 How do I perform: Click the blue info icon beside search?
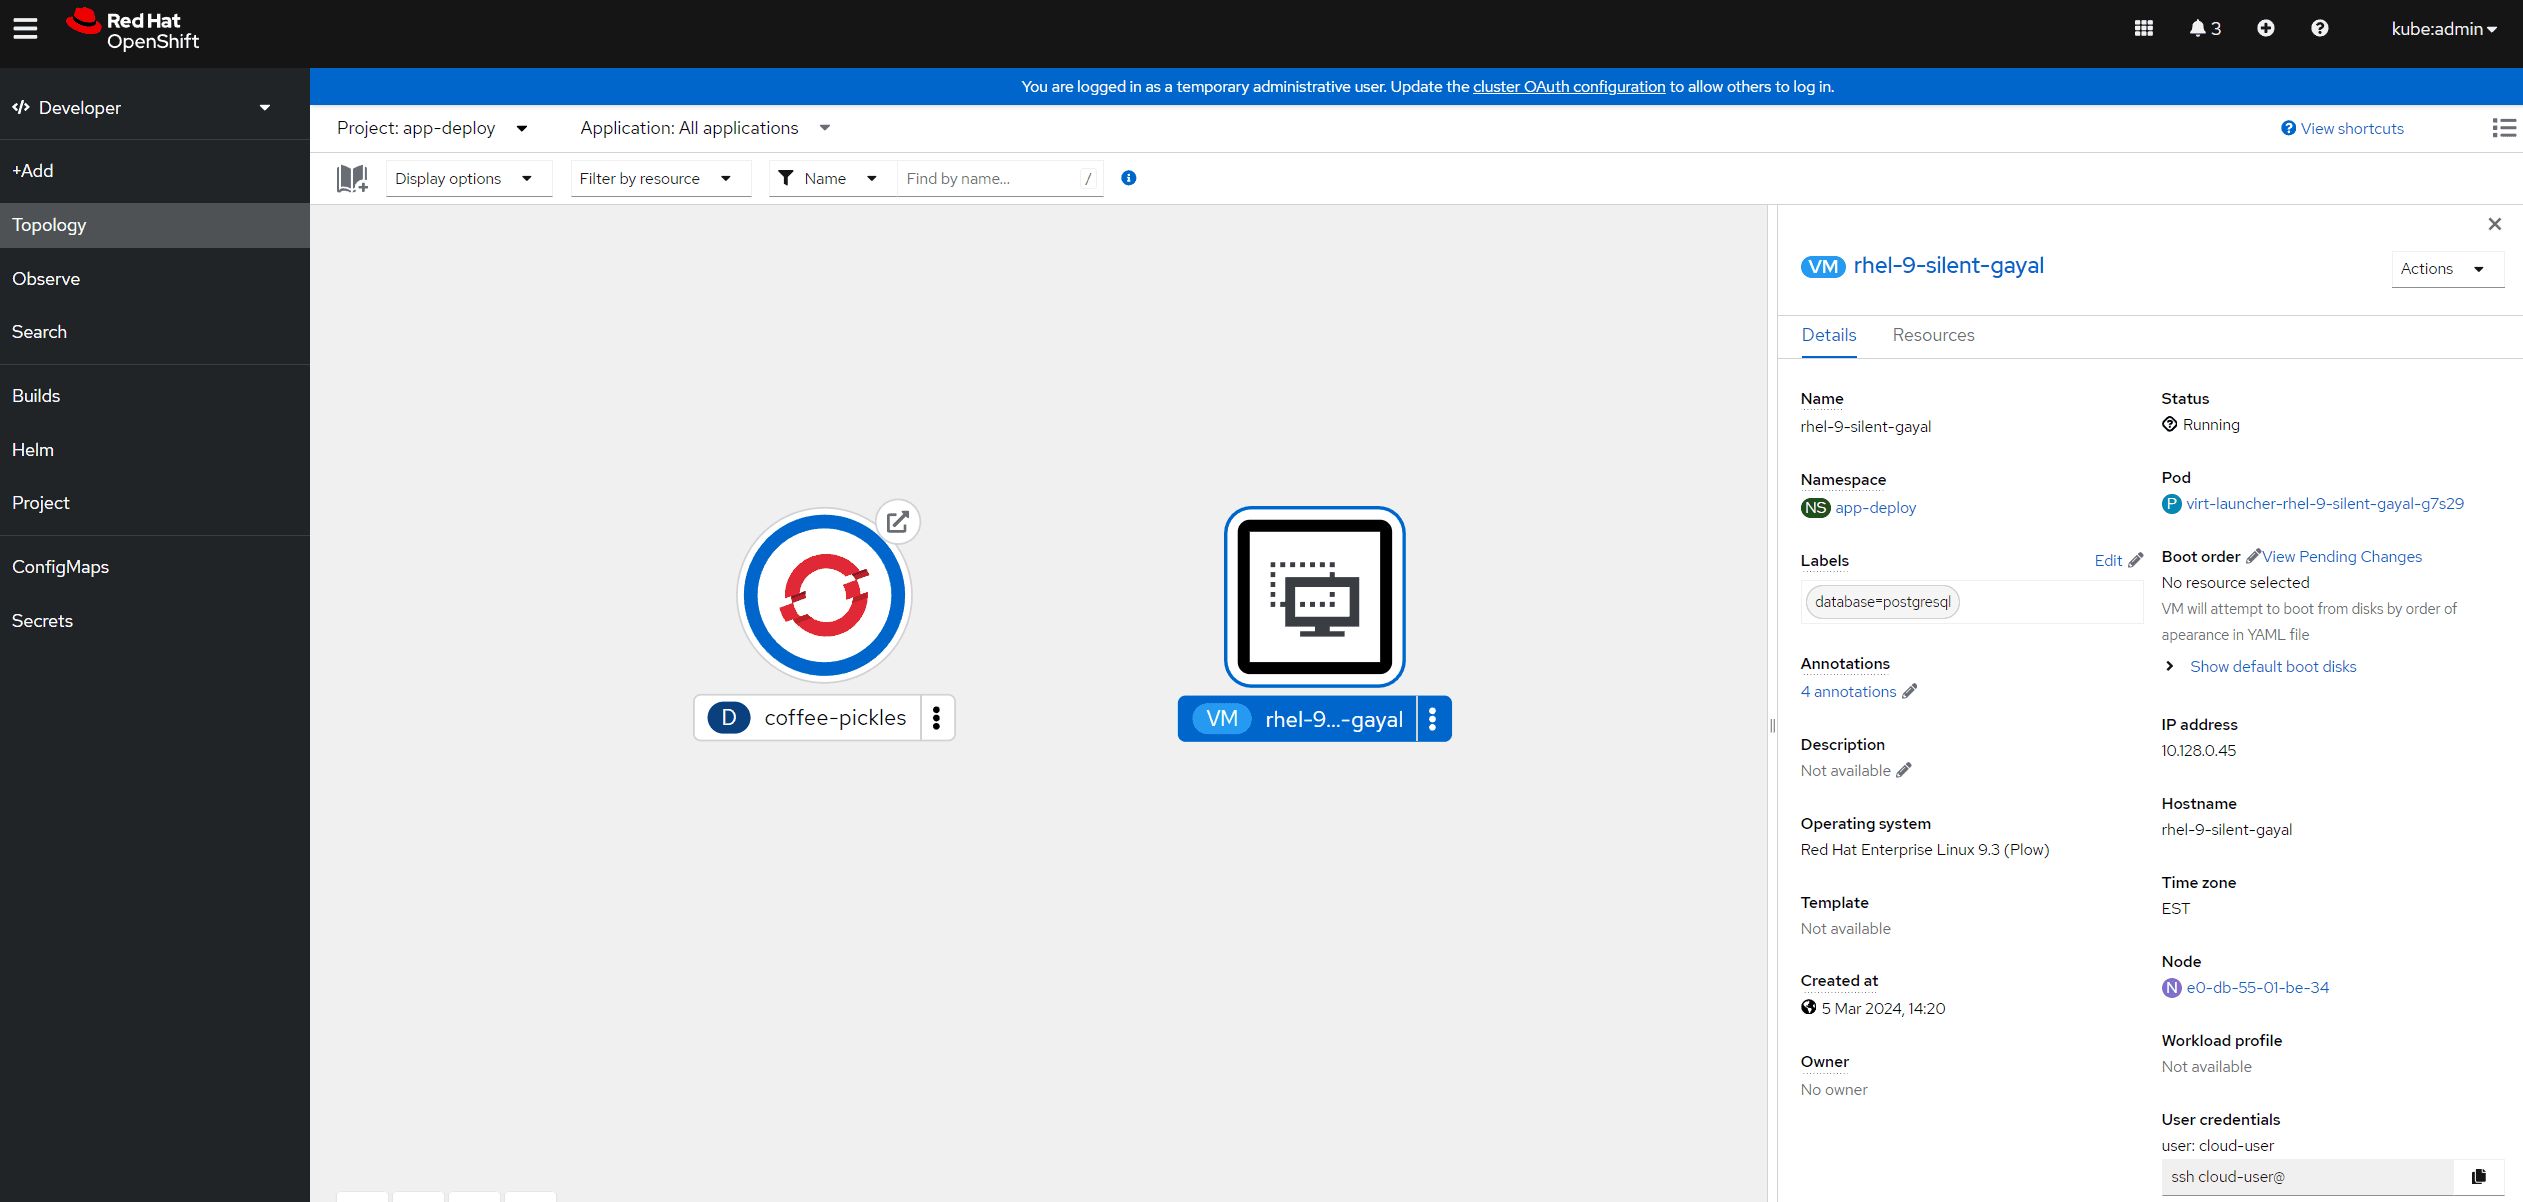click(x=1129, y=178)
